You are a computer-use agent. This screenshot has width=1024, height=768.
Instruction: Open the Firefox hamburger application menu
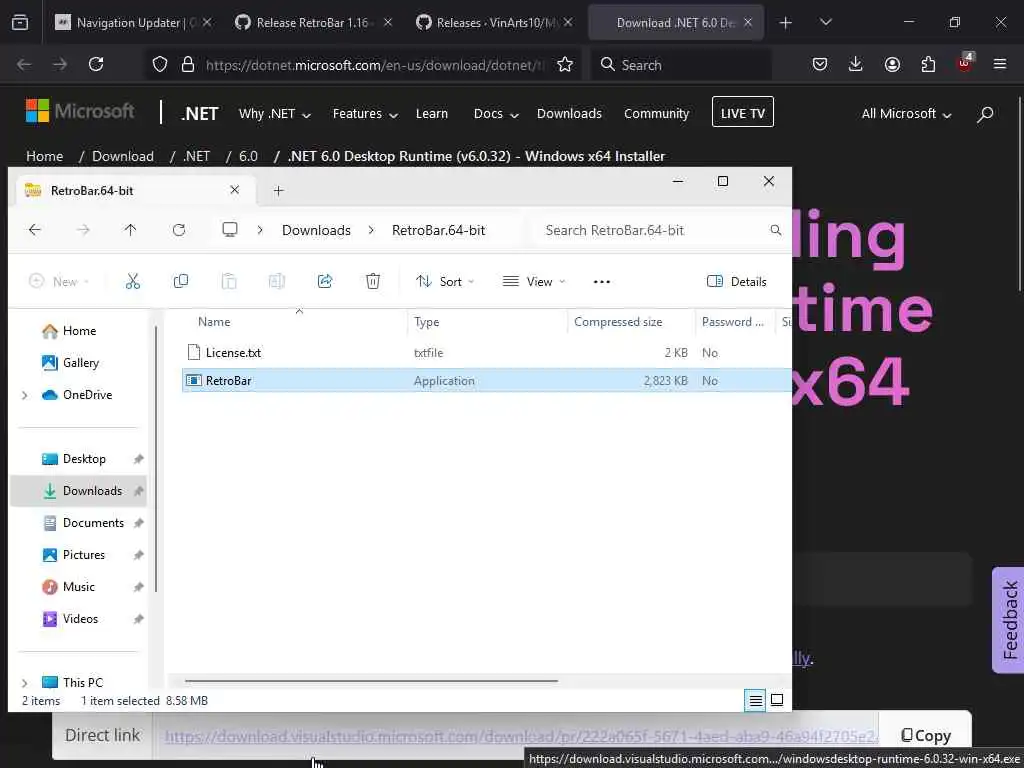click(1000, 64)
